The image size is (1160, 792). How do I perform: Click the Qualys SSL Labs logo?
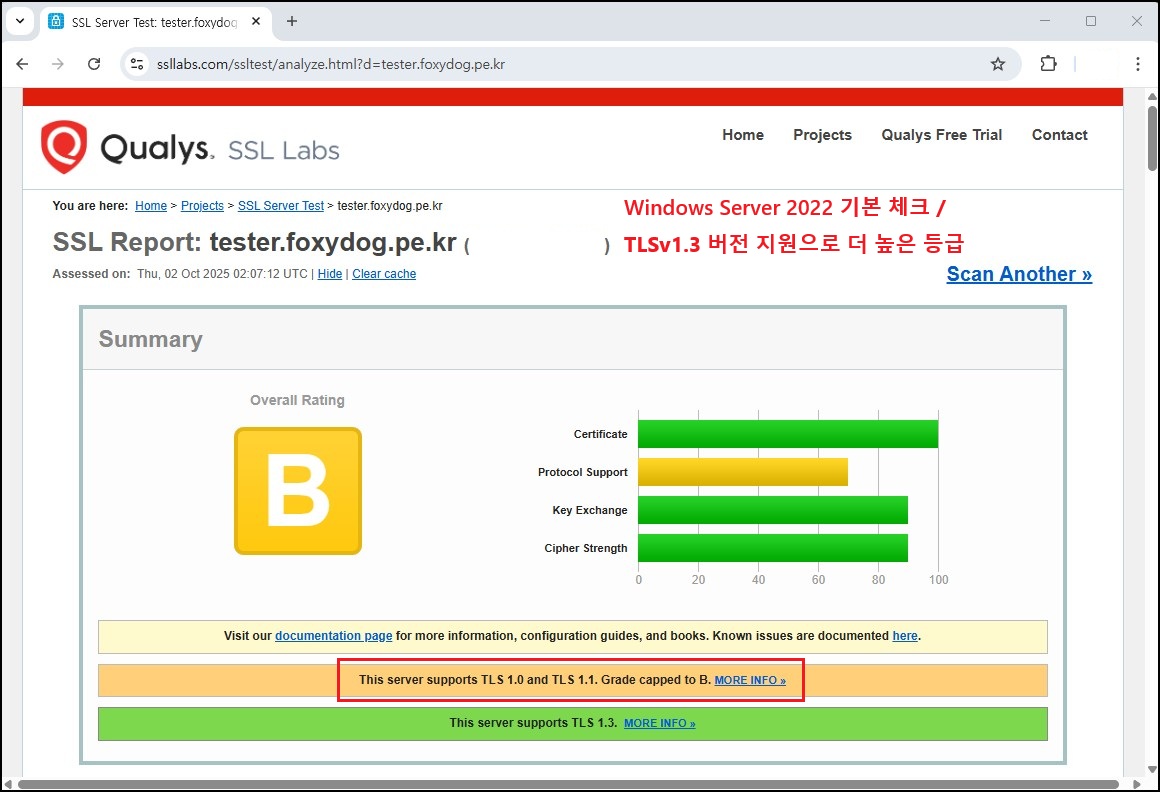click(190, 147)
